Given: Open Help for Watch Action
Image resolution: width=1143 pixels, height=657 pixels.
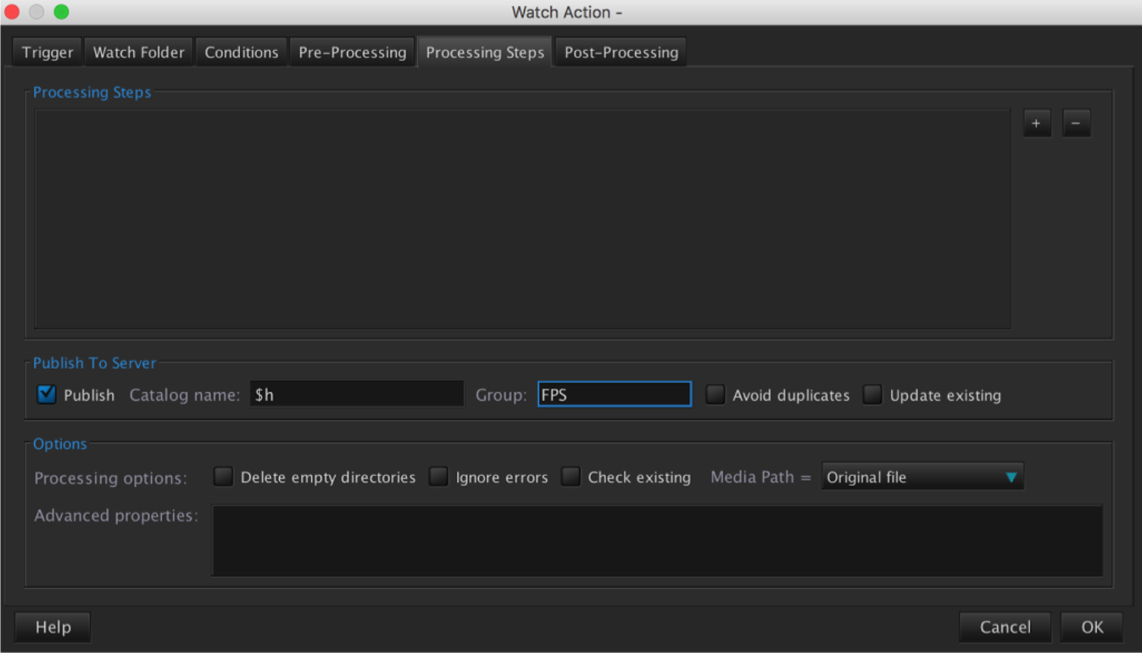Looking at the screenshot, I should [53, 627].
